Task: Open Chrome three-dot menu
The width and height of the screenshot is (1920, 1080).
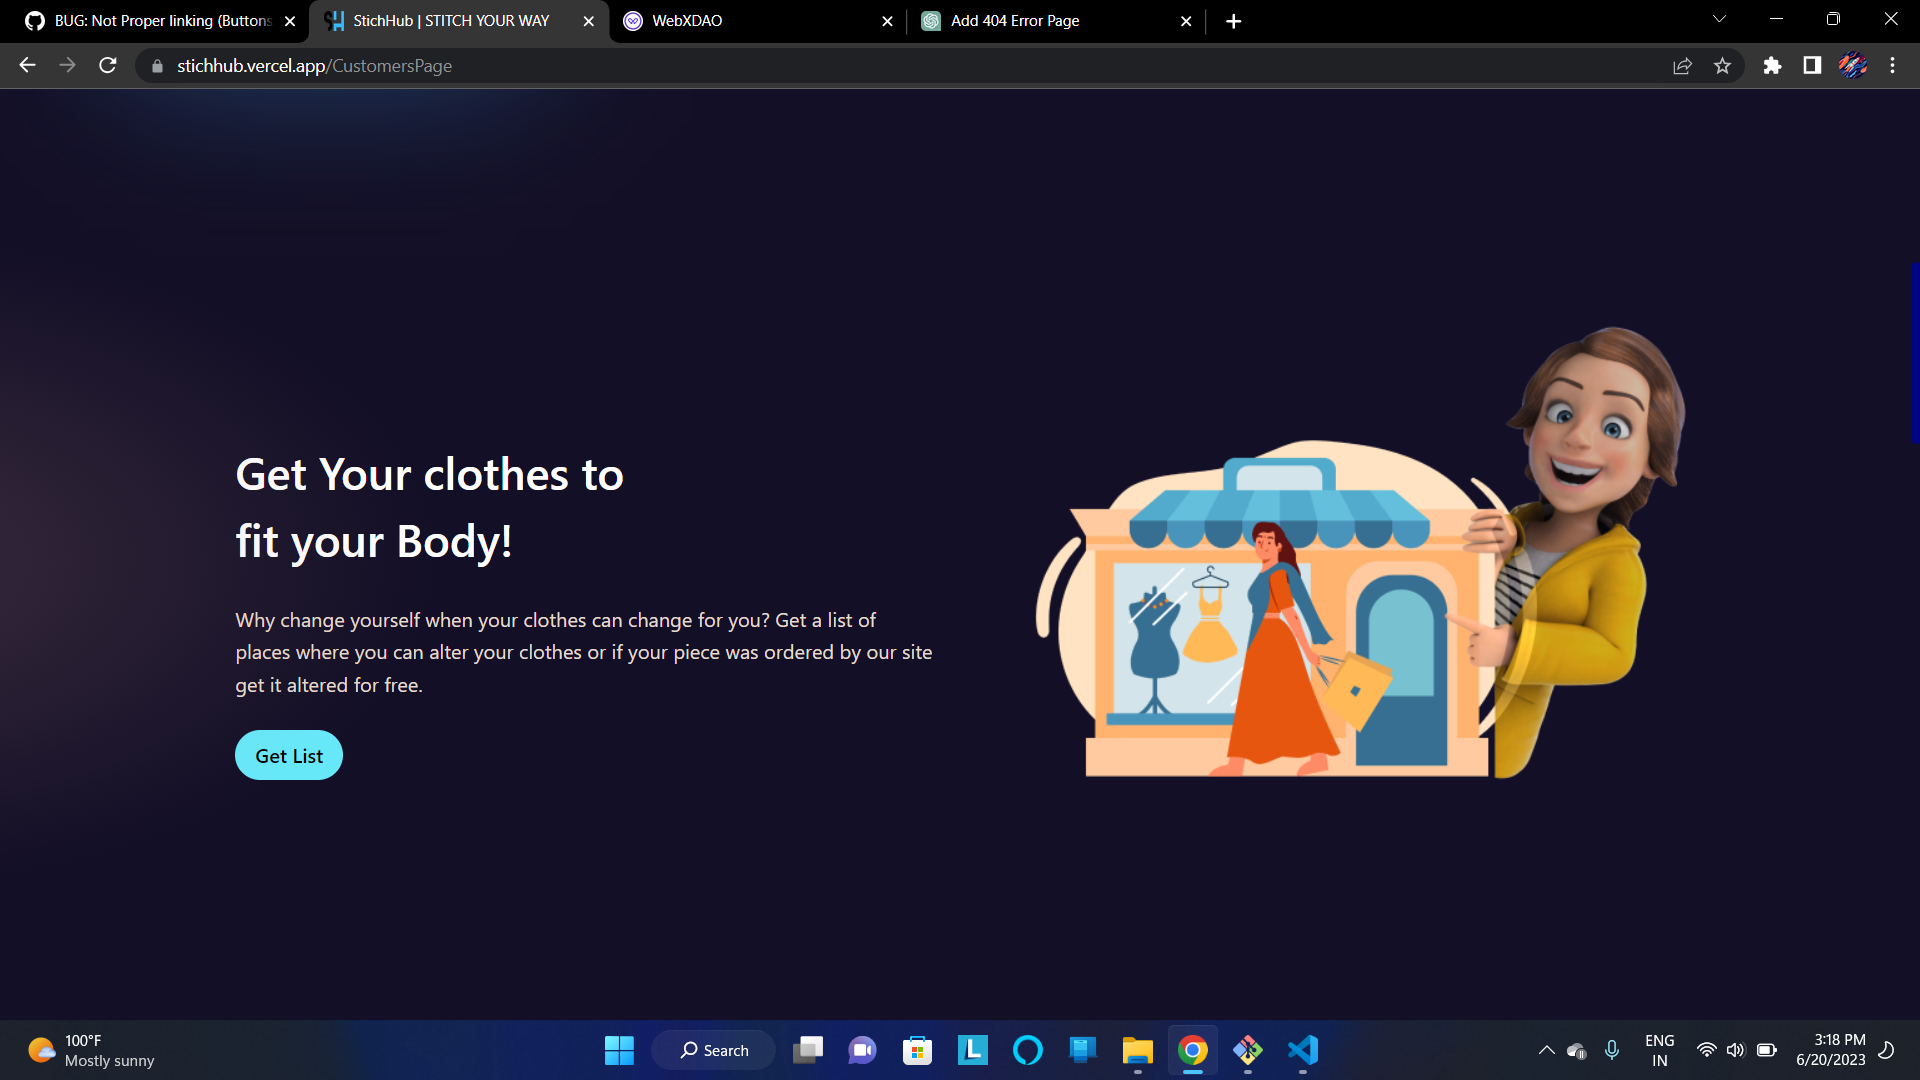Action: (1892, 66)
